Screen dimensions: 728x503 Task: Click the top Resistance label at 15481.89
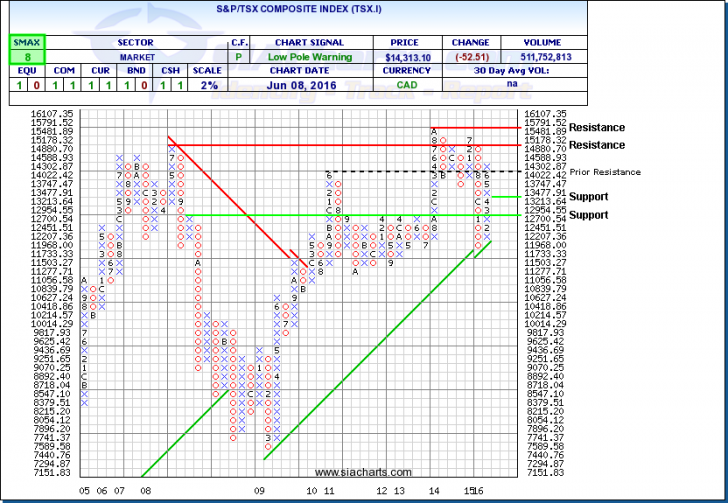click(x=596, y=128)
